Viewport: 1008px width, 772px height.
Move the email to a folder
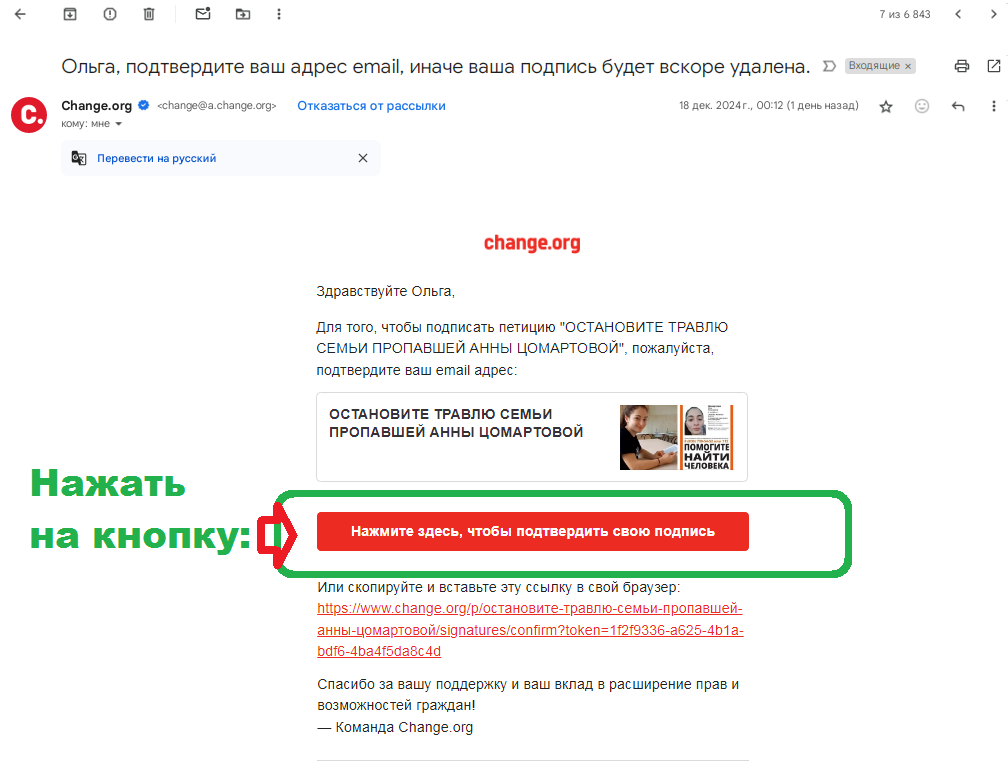[243, 14]
